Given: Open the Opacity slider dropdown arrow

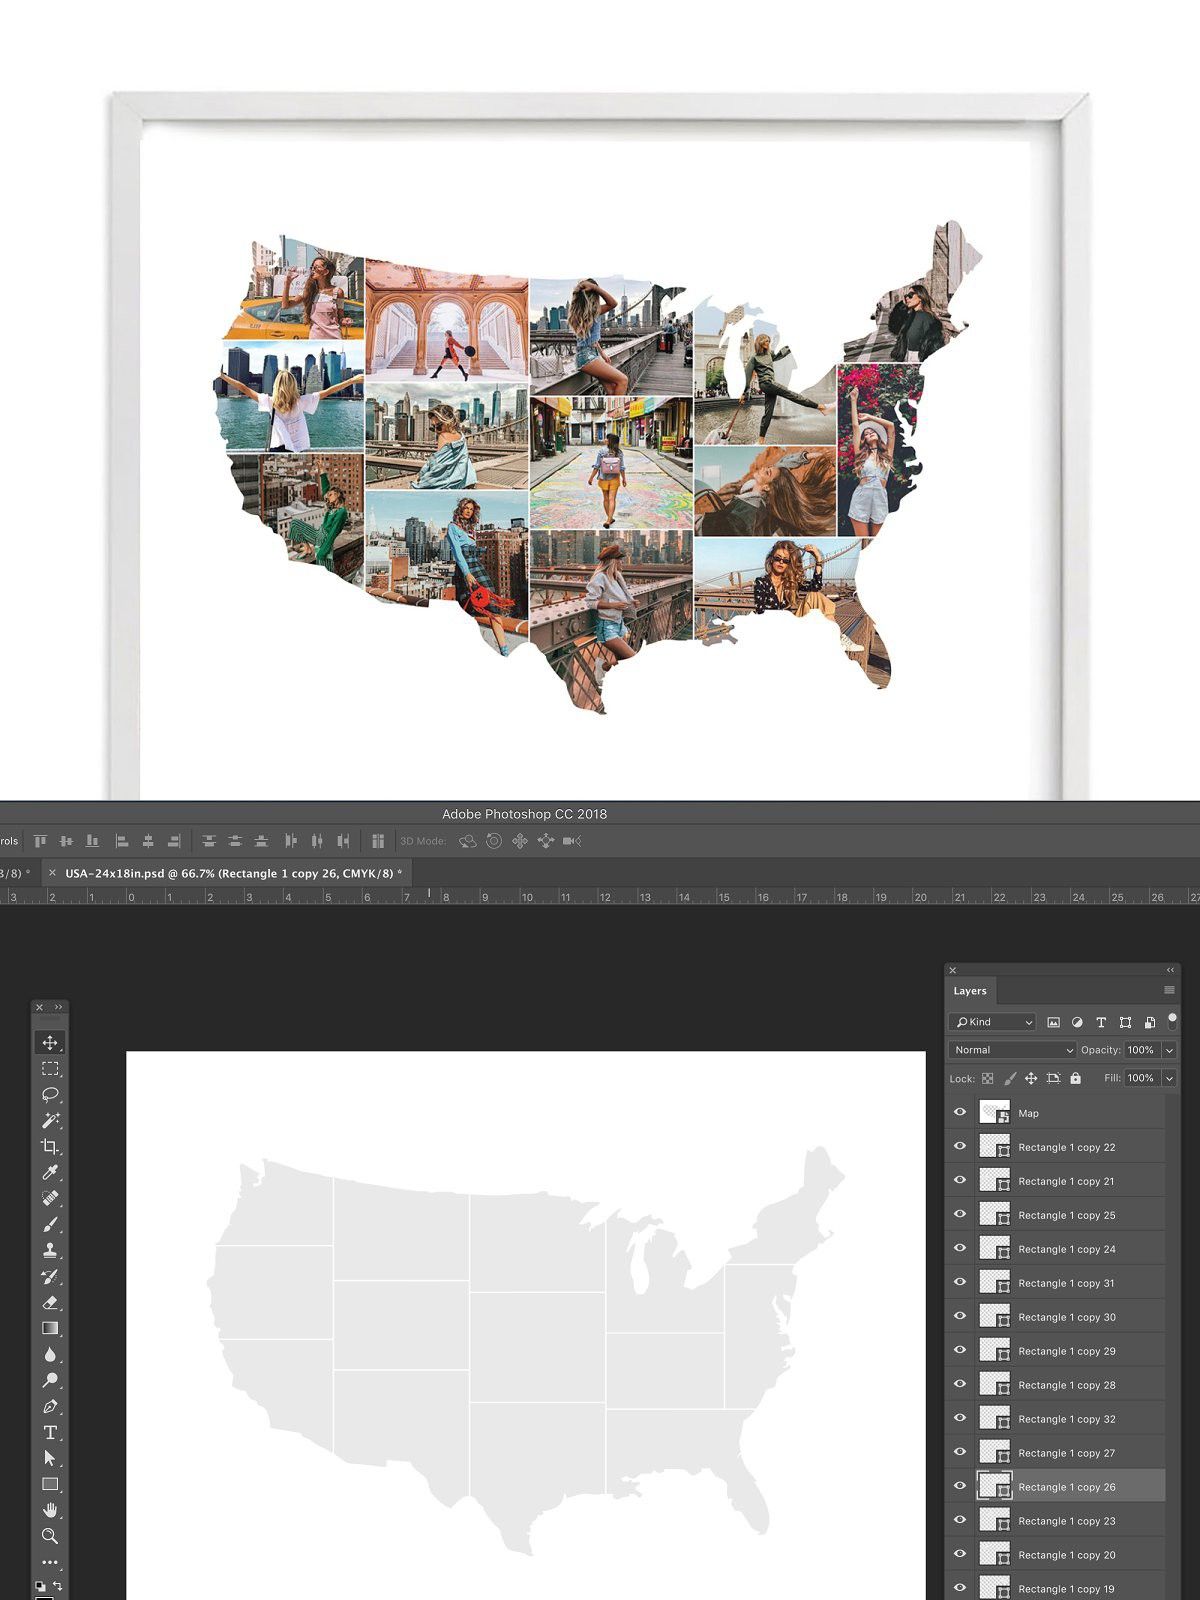Looking at the screenshot, I should pyautogui.click(x=1169, y=1050).
